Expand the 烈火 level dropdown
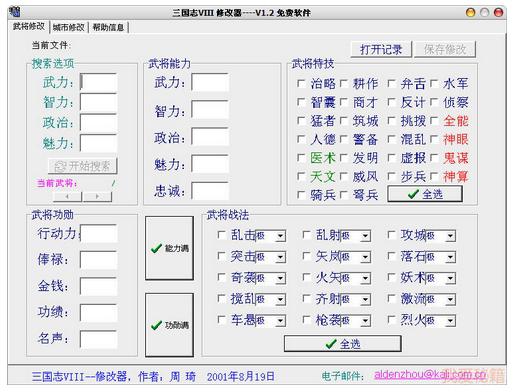The height and width of the screenshot is (392, 513). coord(450,321)
